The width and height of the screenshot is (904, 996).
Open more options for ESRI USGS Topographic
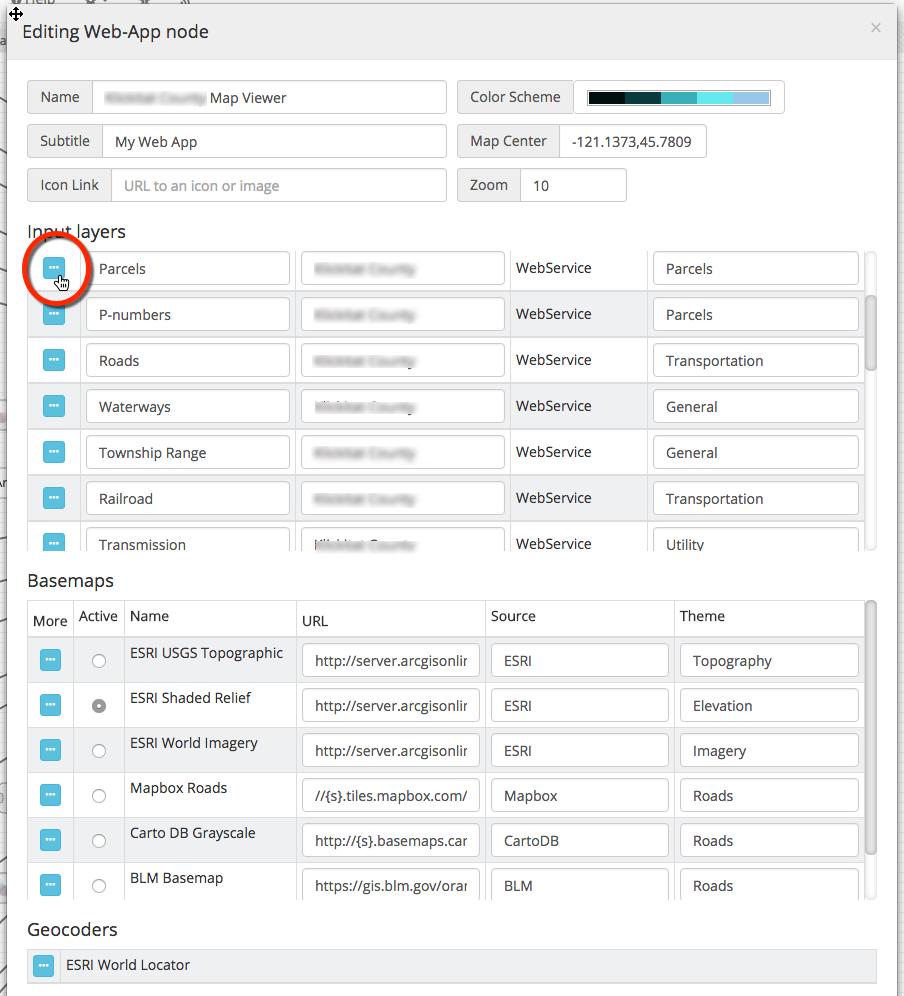coord(50,660)
